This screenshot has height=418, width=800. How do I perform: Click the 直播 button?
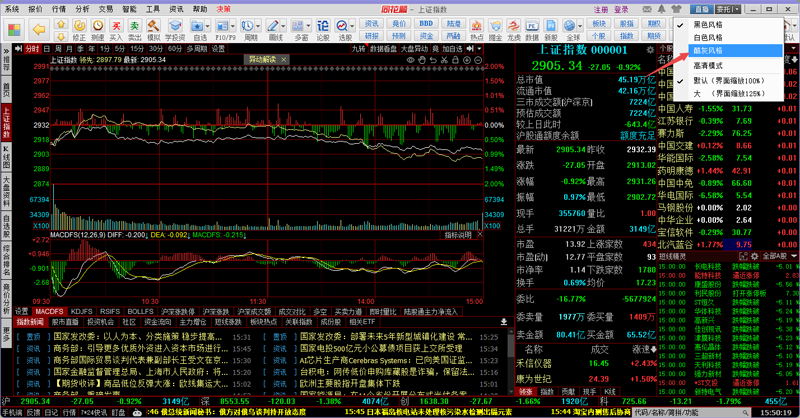click(x=702, y=9)
